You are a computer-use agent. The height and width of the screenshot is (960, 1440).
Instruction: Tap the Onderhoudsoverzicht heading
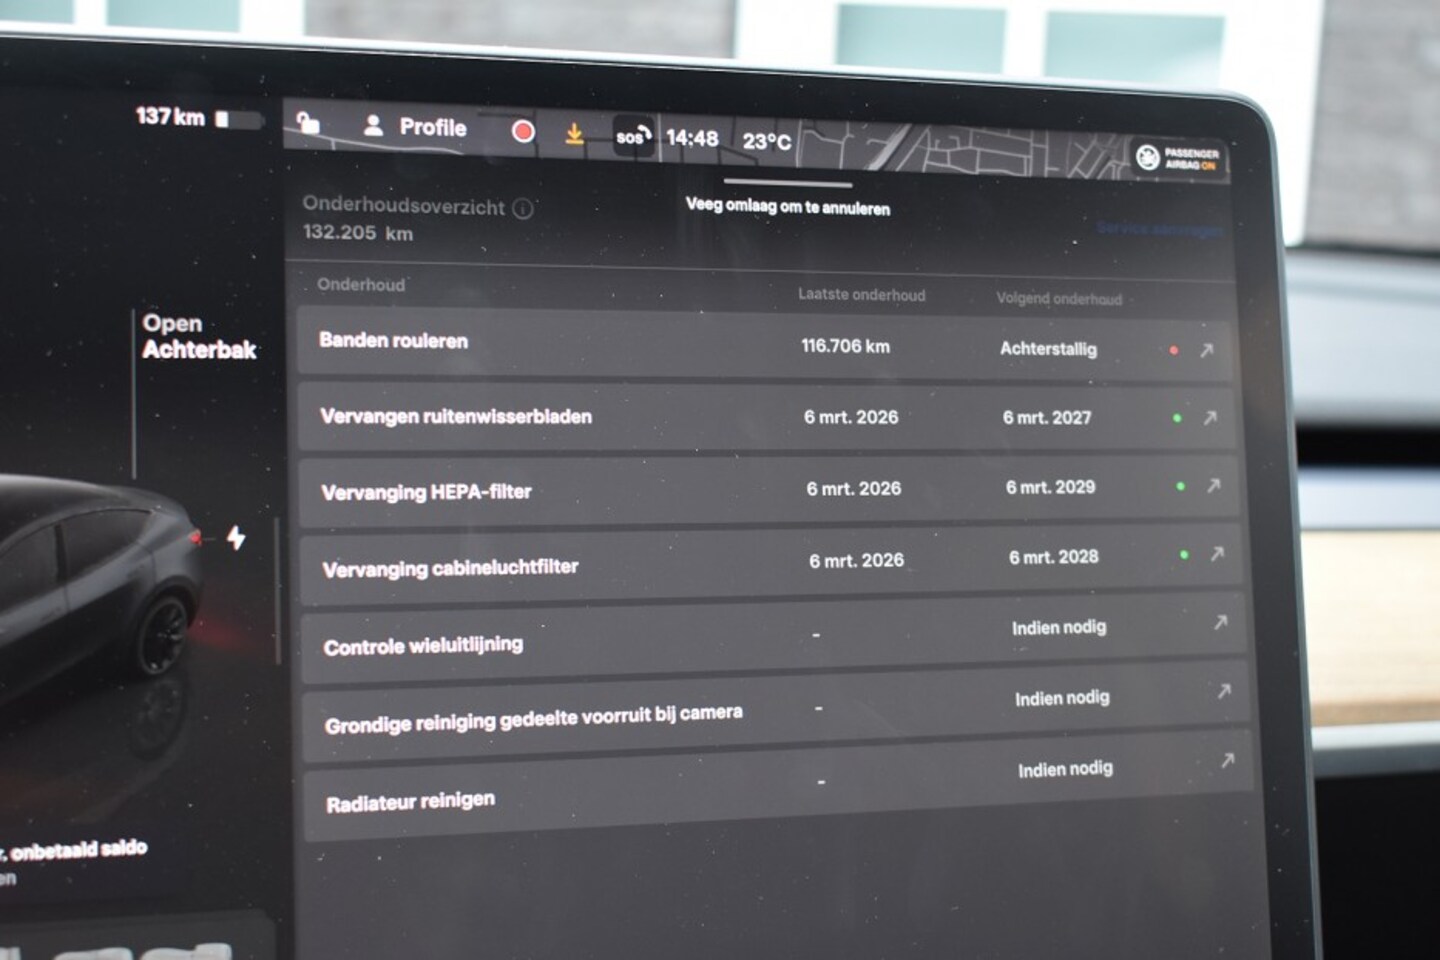click(x=404, y=206)
